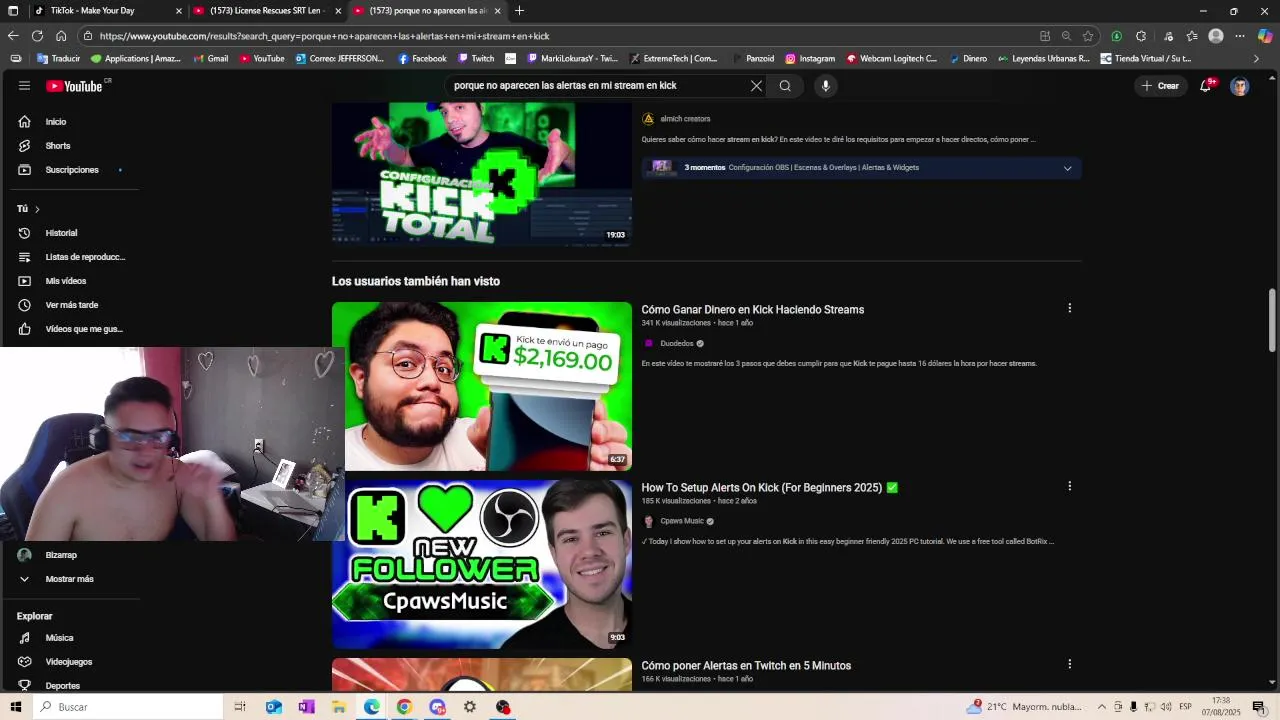Open the Facebook bookmark
Image resolution: width=1280 pixels, height=720 pixels.
coord(422,59)
